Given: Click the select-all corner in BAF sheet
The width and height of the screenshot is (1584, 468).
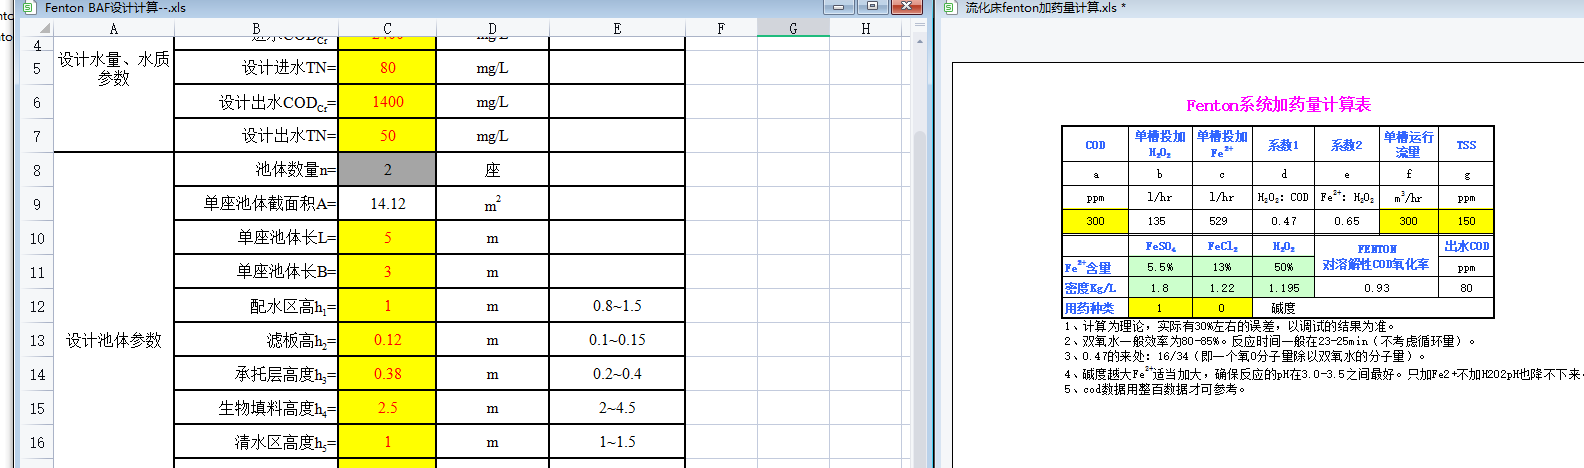Looking at the screenshot, I should [37, 29].
